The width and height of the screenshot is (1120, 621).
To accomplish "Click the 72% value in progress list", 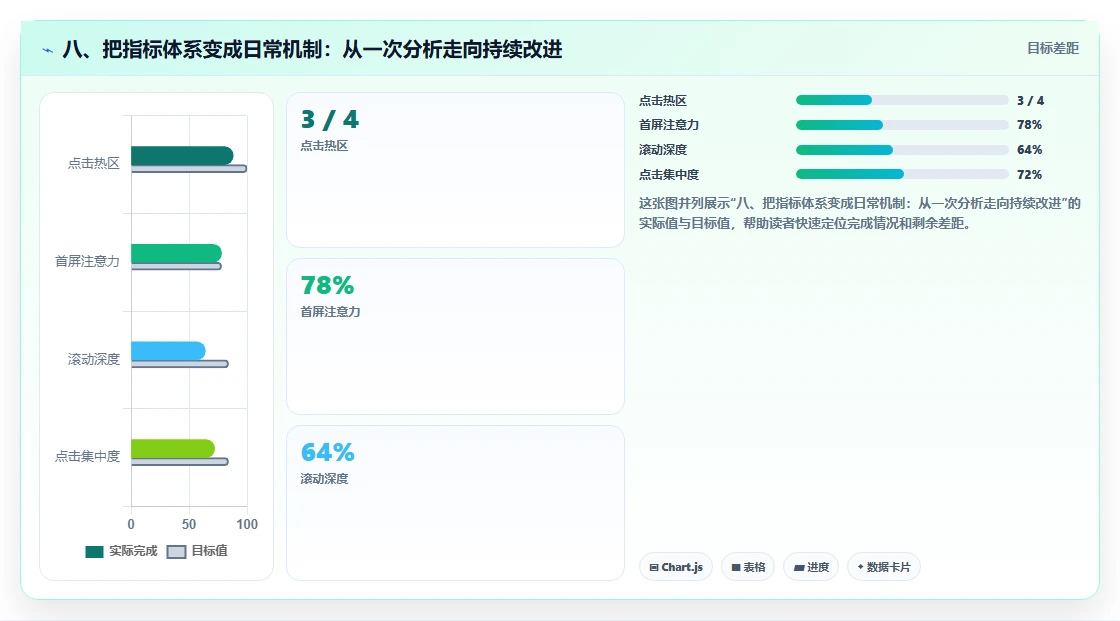I will [1029, 174].
